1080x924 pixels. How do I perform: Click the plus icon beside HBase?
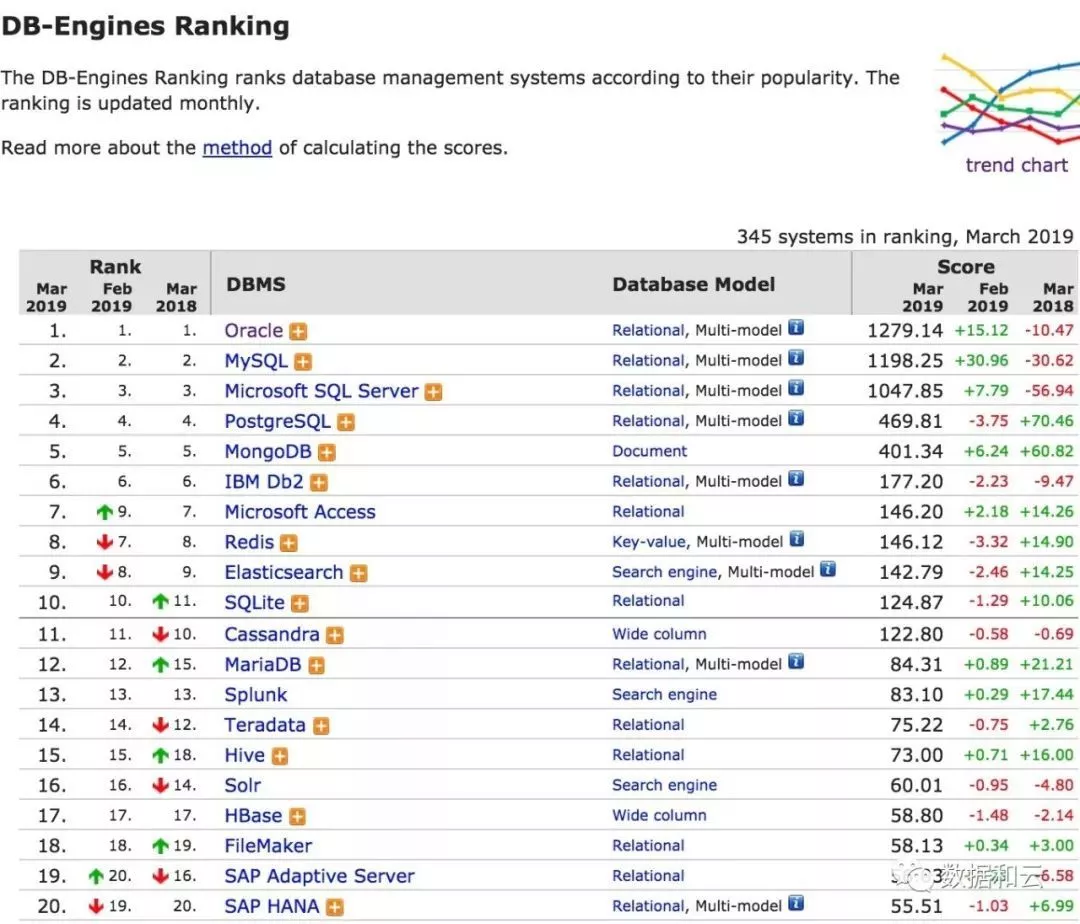pyautogui.click(x=297, y=817)
